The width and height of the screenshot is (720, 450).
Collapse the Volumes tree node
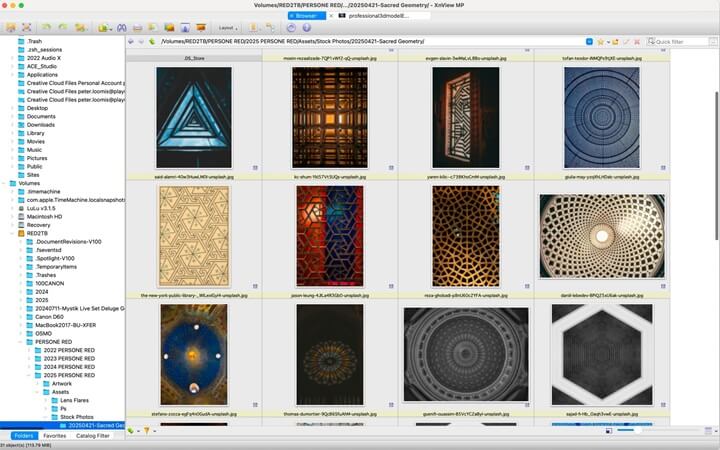[x=5, y=183]
